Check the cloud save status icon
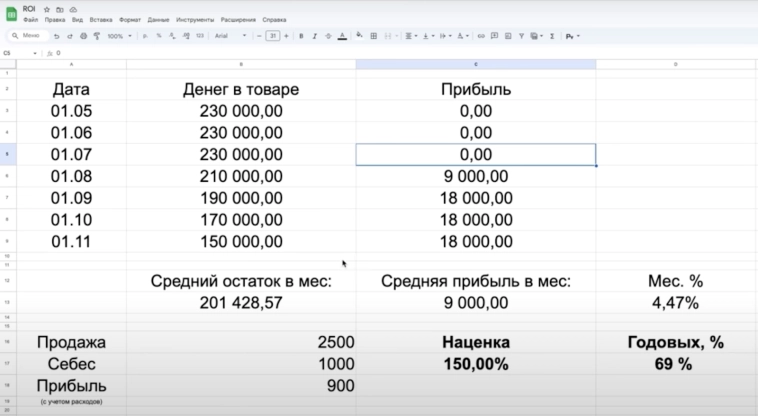The height and width of the screenshot is (416, 758). [73, 10]
